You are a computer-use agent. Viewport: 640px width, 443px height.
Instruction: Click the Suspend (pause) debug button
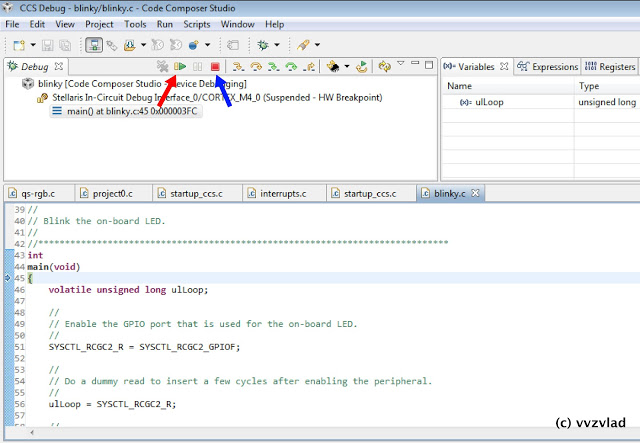tap(198, 66)
